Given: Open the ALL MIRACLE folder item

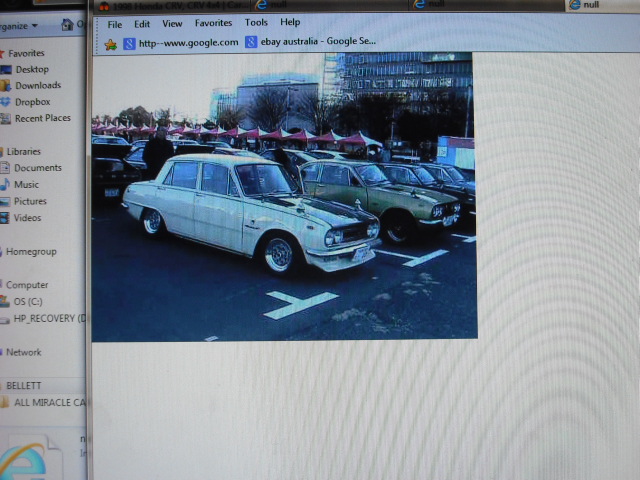Looking at the screenshot, I should 45,402.
